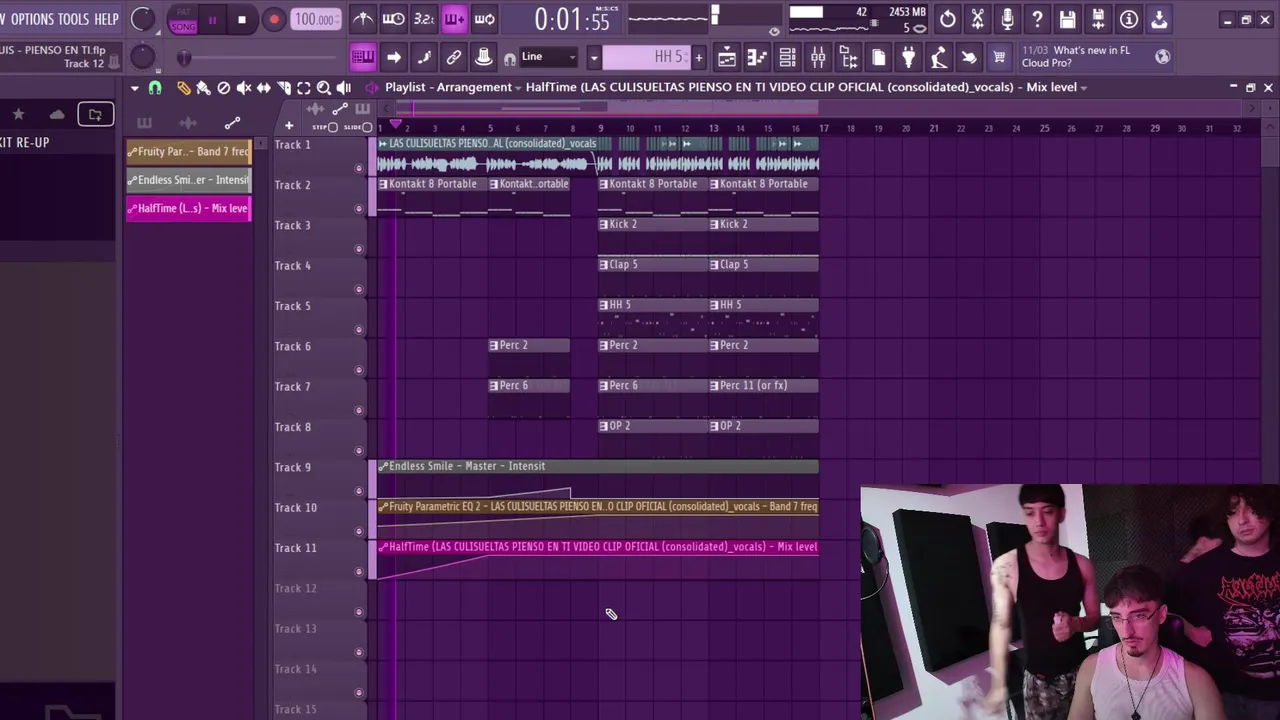Screen dimensions: 1280x720
Task: Open the View playlist icon
Action: pos(727,58)
